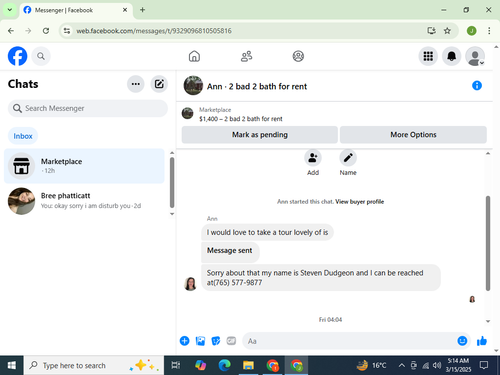
Task: Click the Aa message input field
Action: [x=350, y=341]
